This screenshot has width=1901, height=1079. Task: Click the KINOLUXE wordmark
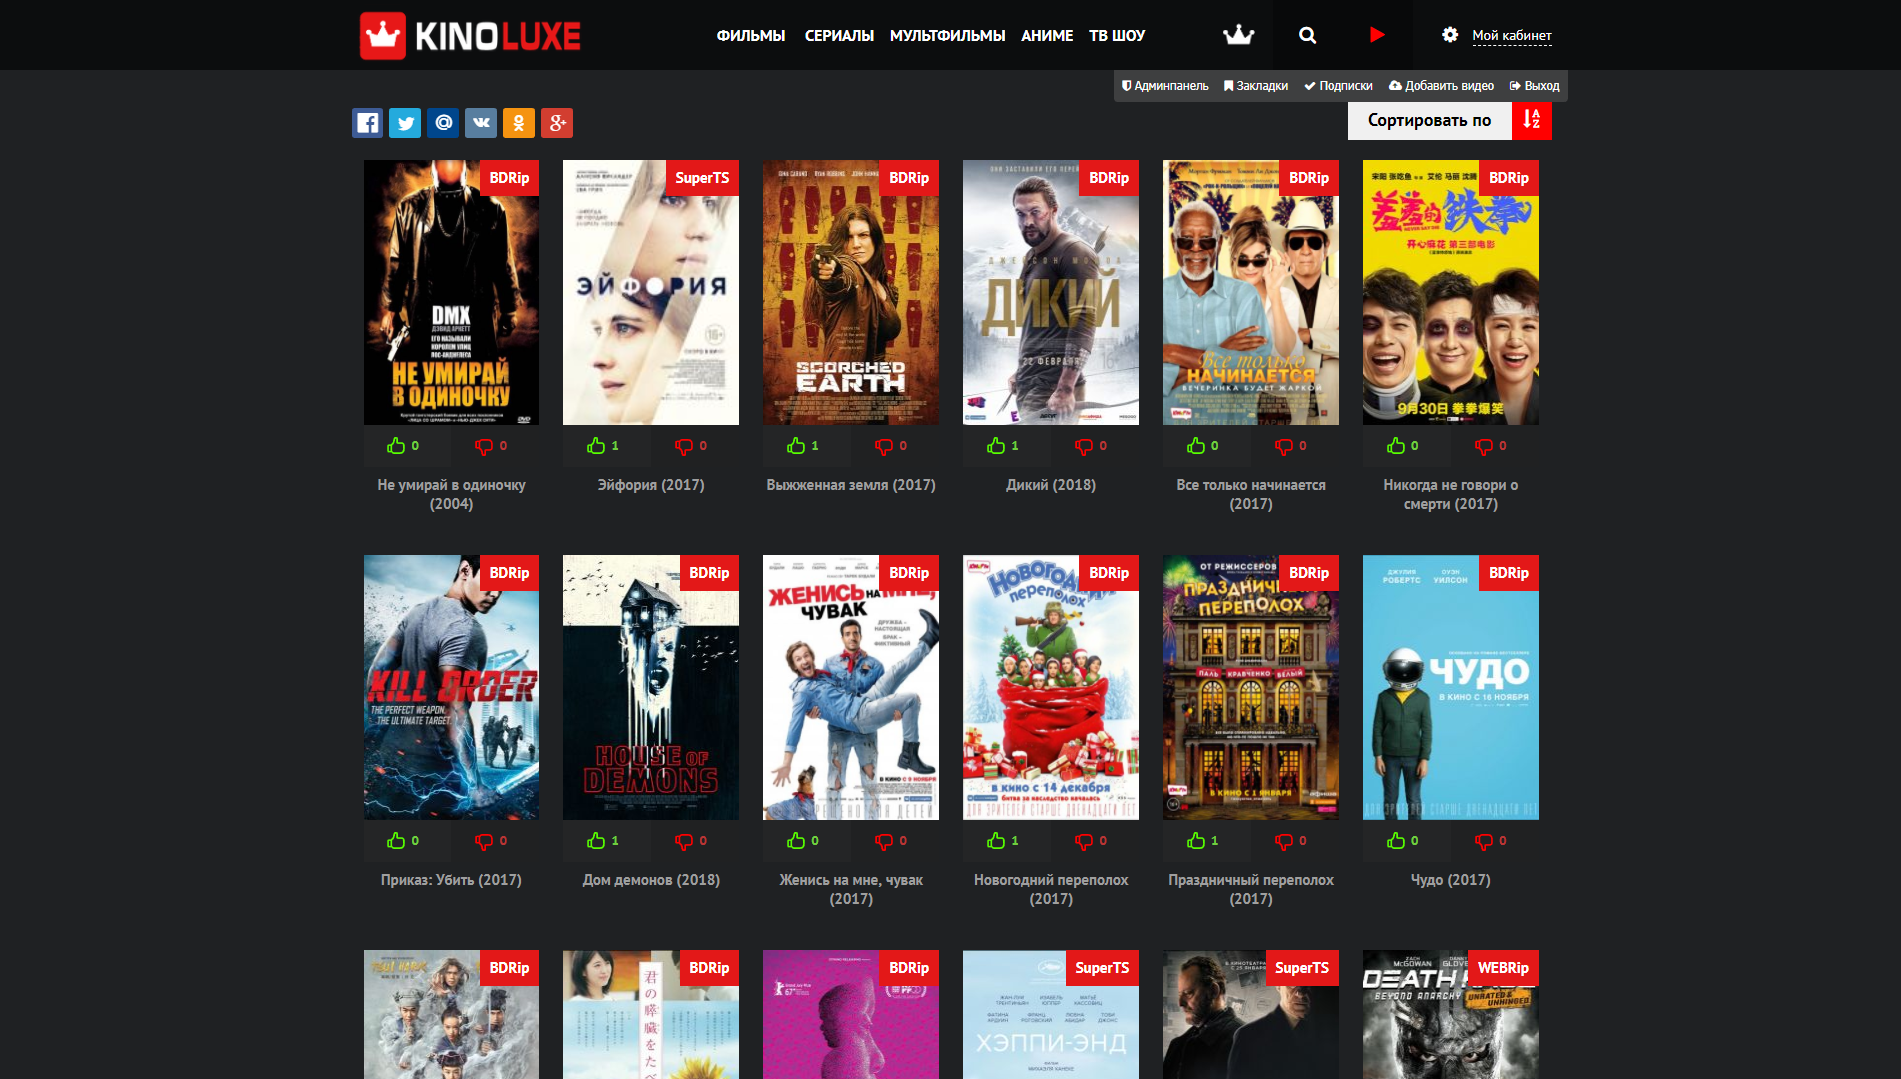coord(498,37)
